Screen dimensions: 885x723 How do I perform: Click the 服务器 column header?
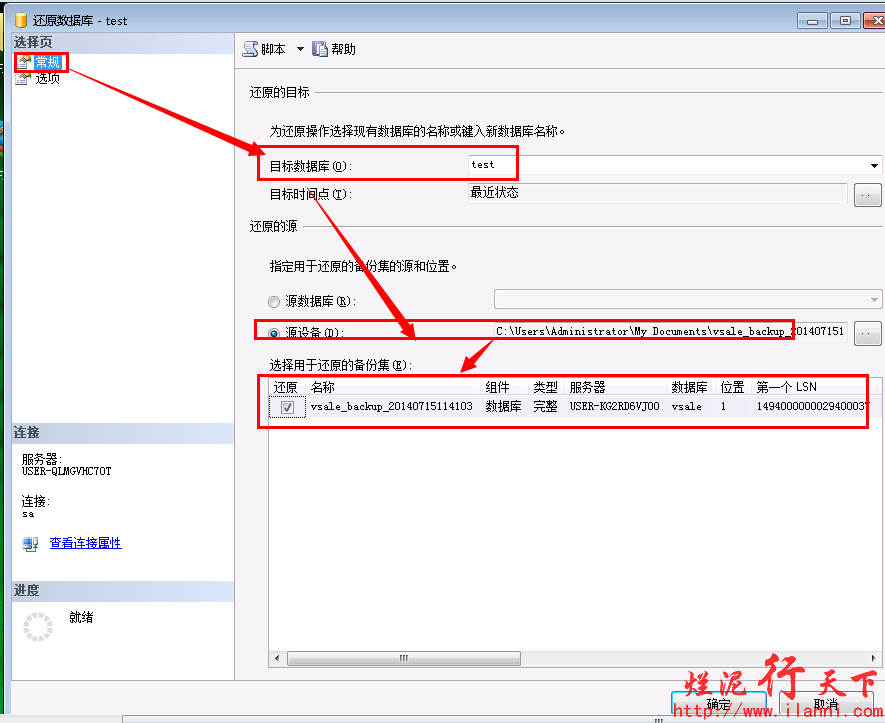click(x=588, y=387)
